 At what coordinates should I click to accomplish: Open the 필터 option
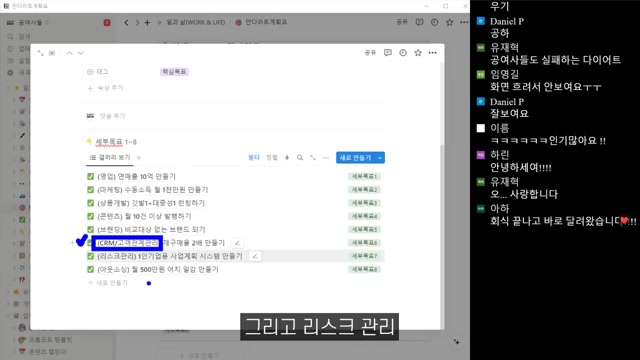pos(254,158)
